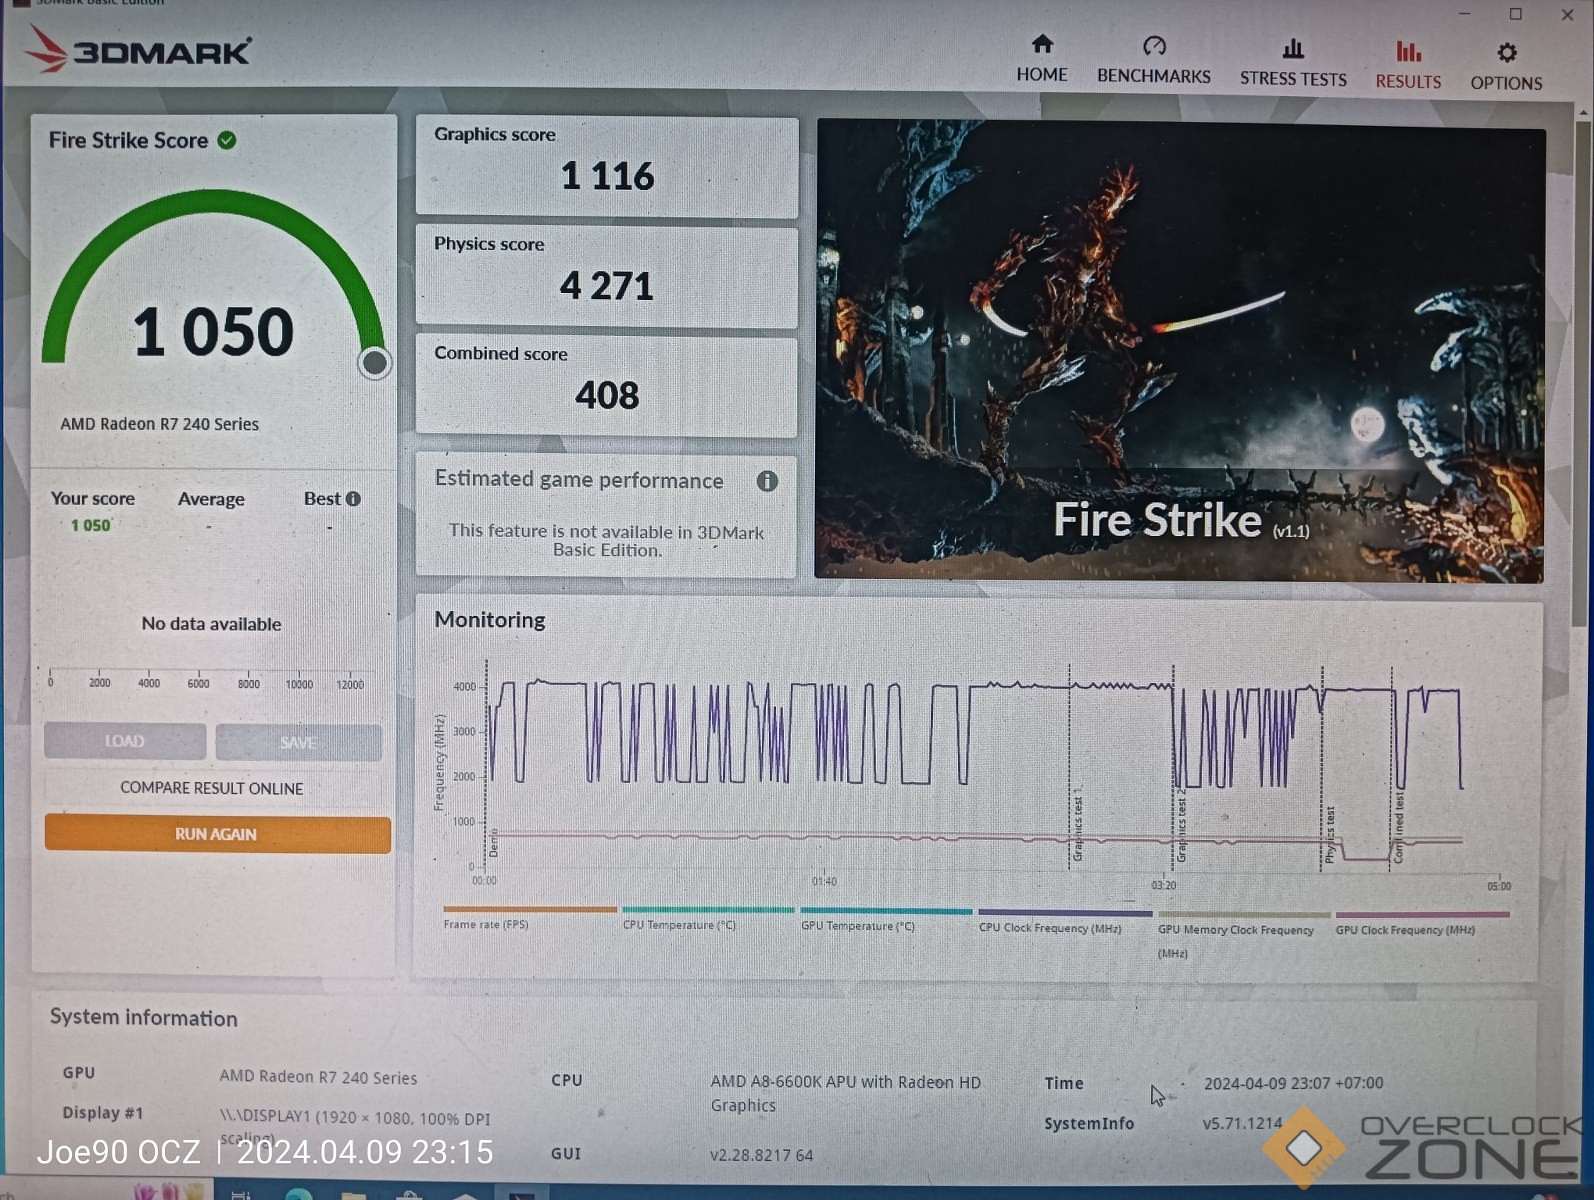Click the Physics test chart marker
Image resolution: width=1594 pixels, height=1200 pixels.
(1330, 835)
